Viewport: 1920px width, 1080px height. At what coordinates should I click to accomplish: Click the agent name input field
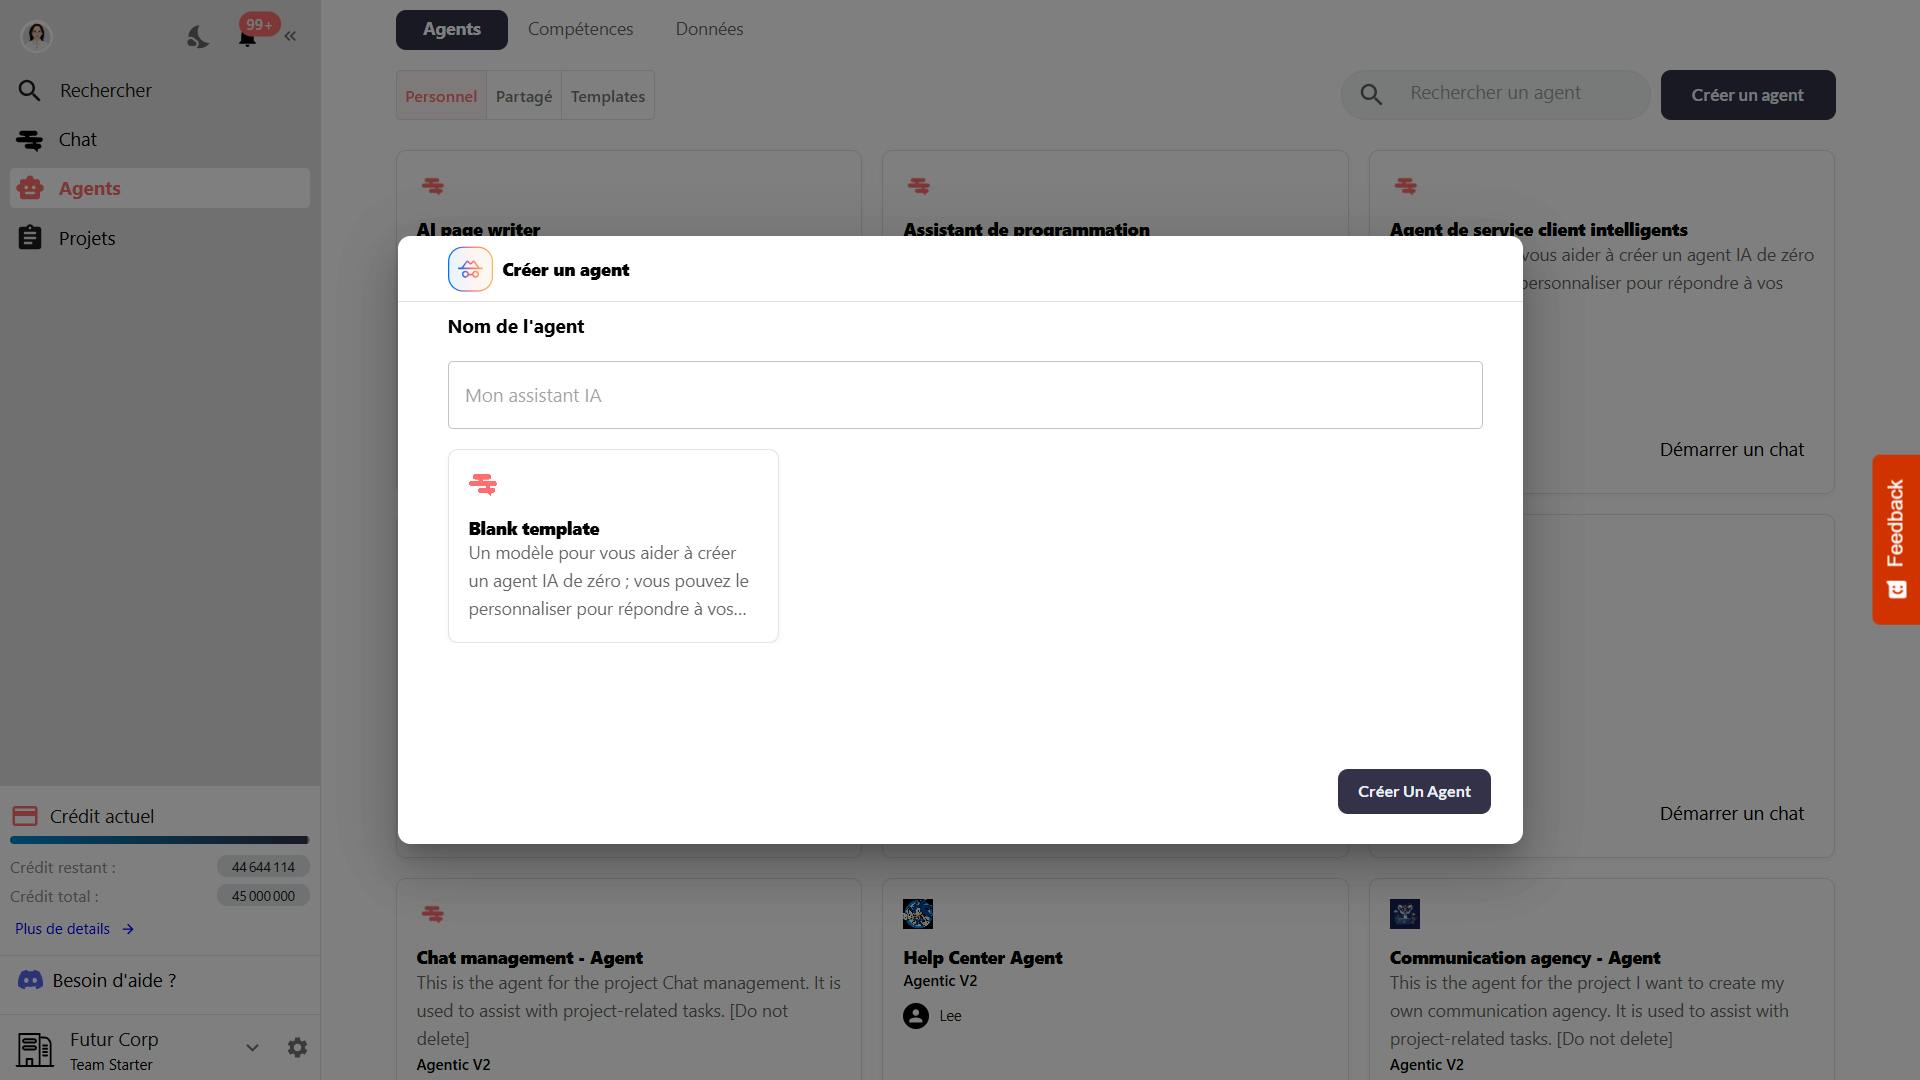point(964,395)
